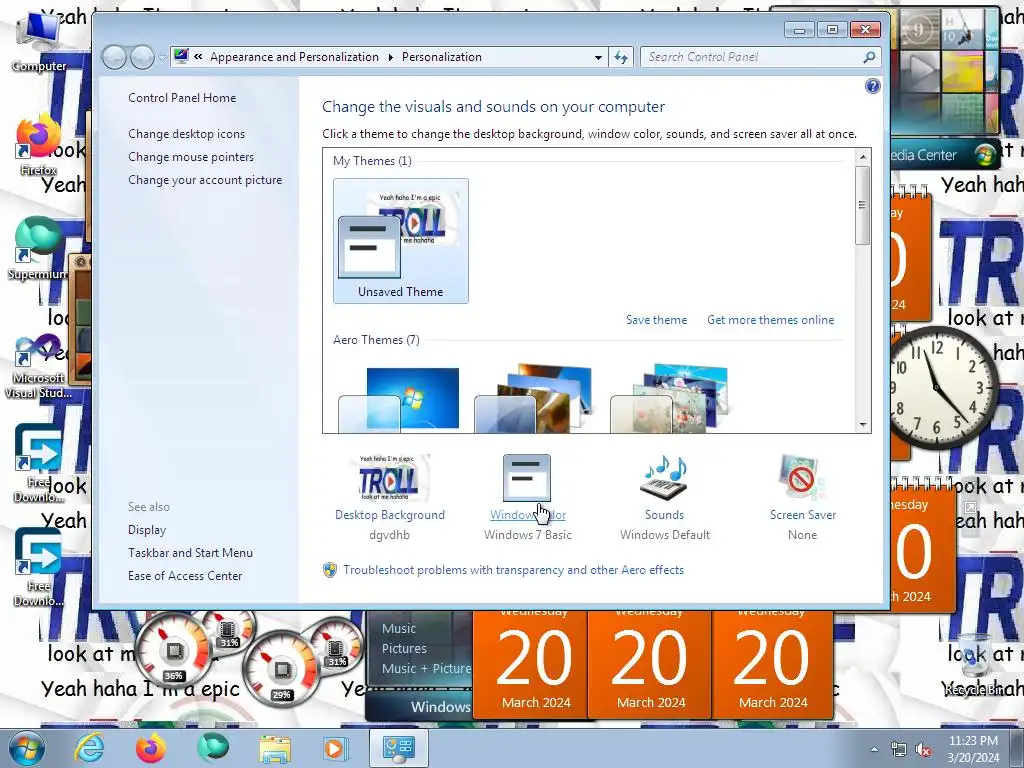The image size is (1024, 768).
Task: Open Ease of Access Center link
Action: [185, 575]
